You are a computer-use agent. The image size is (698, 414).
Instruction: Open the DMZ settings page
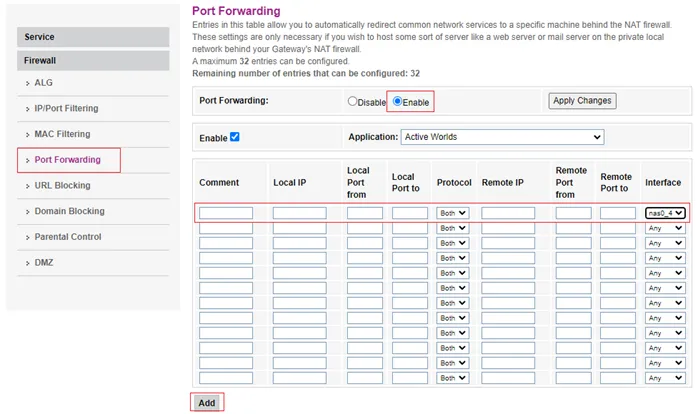(44, 263)
